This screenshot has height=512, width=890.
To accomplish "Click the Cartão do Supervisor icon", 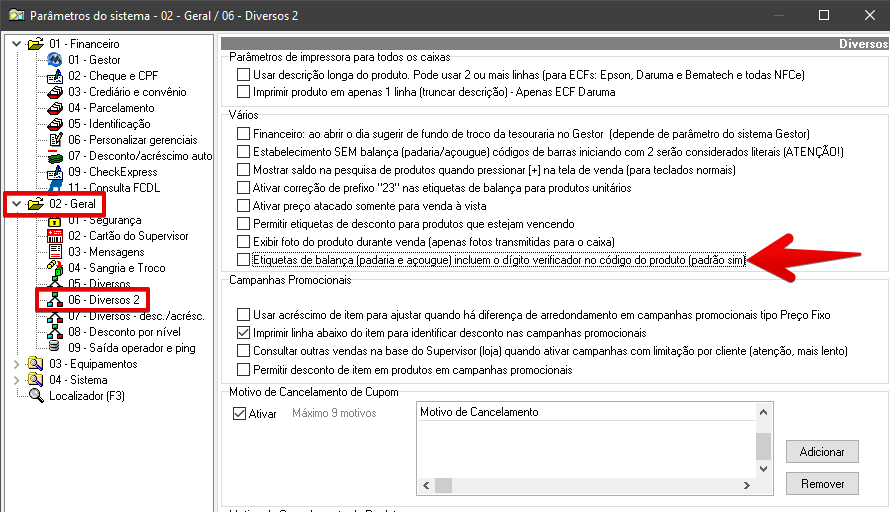I will point(55,236).
